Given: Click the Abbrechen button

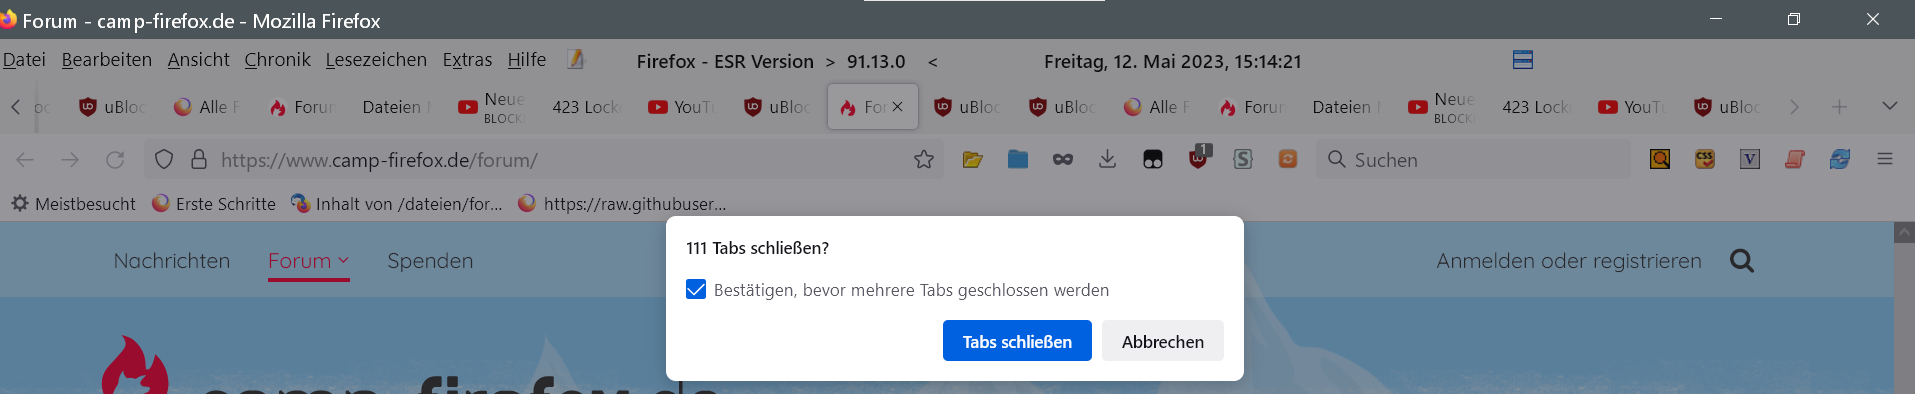Looking at the screenshot, I should point(1163,341).
